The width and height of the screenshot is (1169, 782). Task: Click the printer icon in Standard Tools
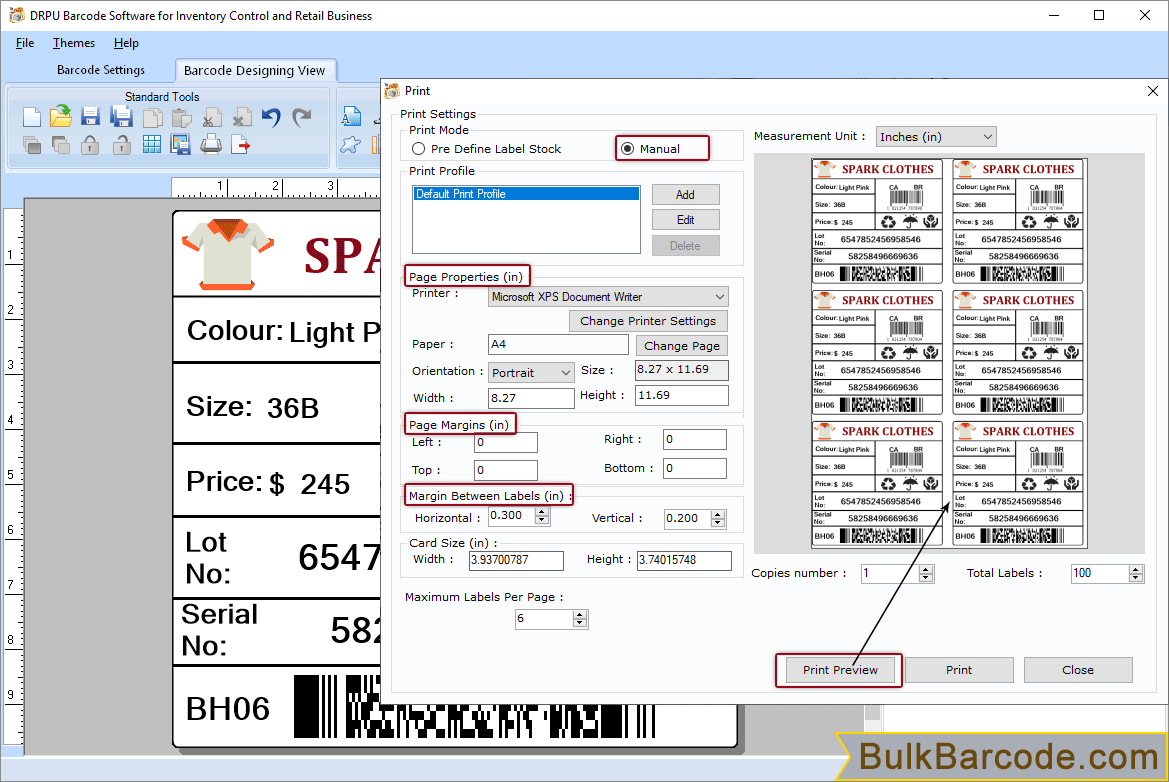(211, 145)
